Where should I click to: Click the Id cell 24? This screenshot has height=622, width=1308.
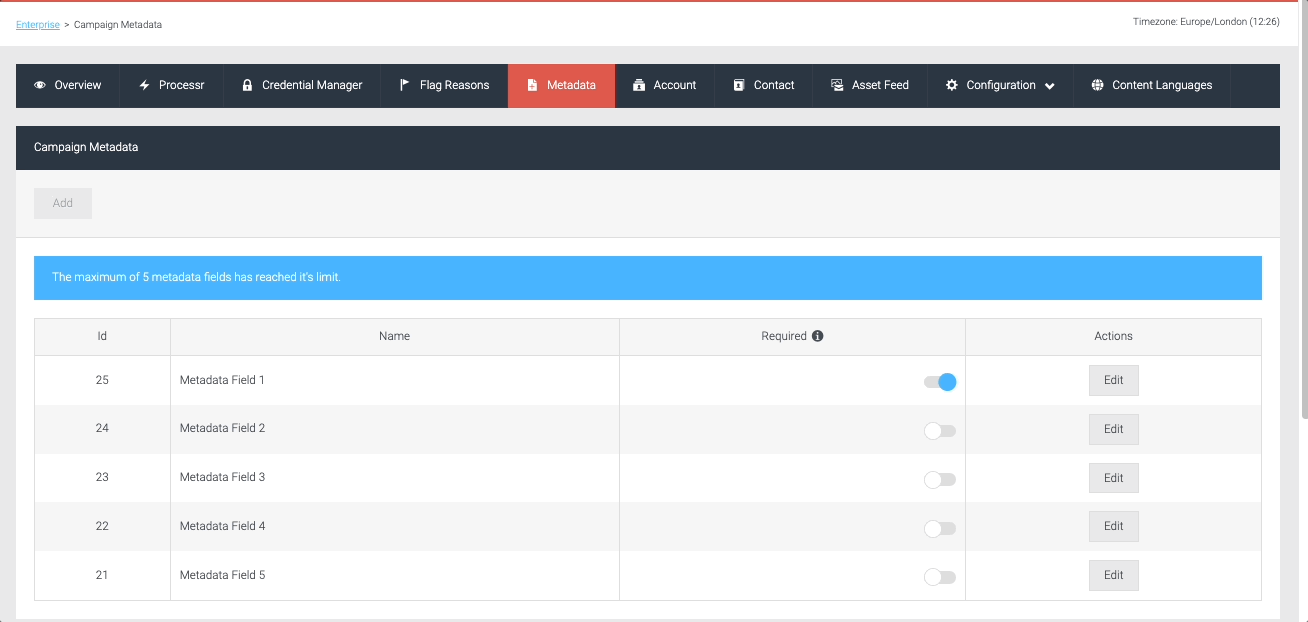(102, 429)
